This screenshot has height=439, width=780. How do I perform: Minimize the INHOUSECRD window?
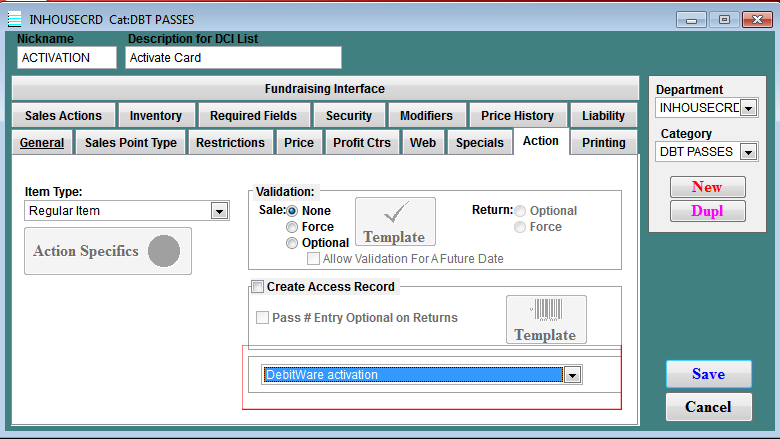click(691, 20)
